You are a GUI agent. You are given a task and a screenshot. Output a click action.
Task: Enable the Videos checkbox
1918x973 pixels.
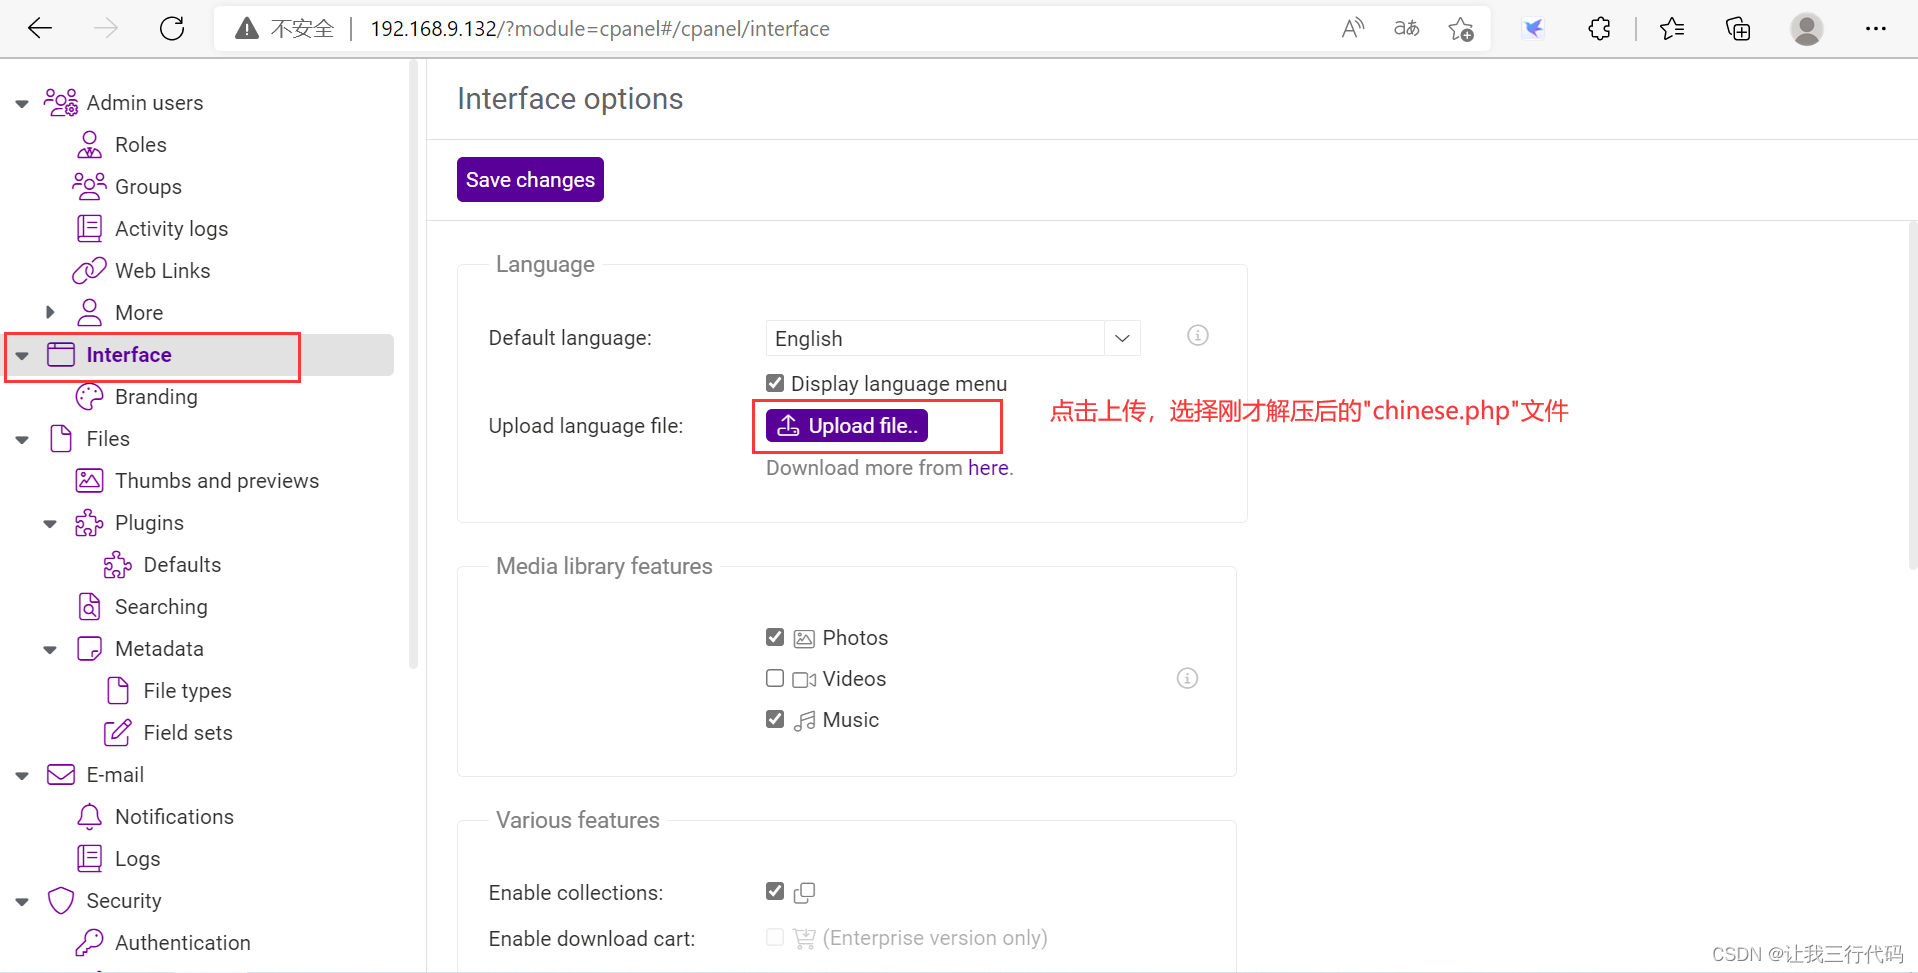775,678
